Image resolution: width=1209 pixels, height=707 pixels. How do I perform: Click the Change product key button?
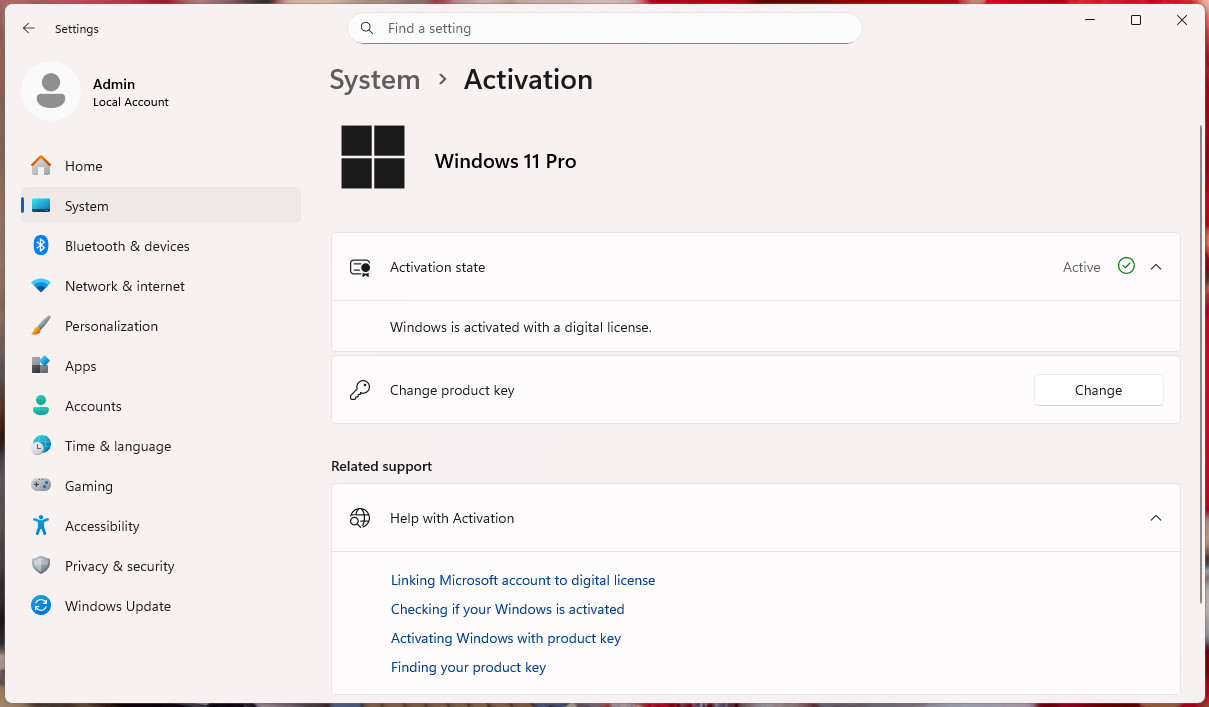point(1098,390)
